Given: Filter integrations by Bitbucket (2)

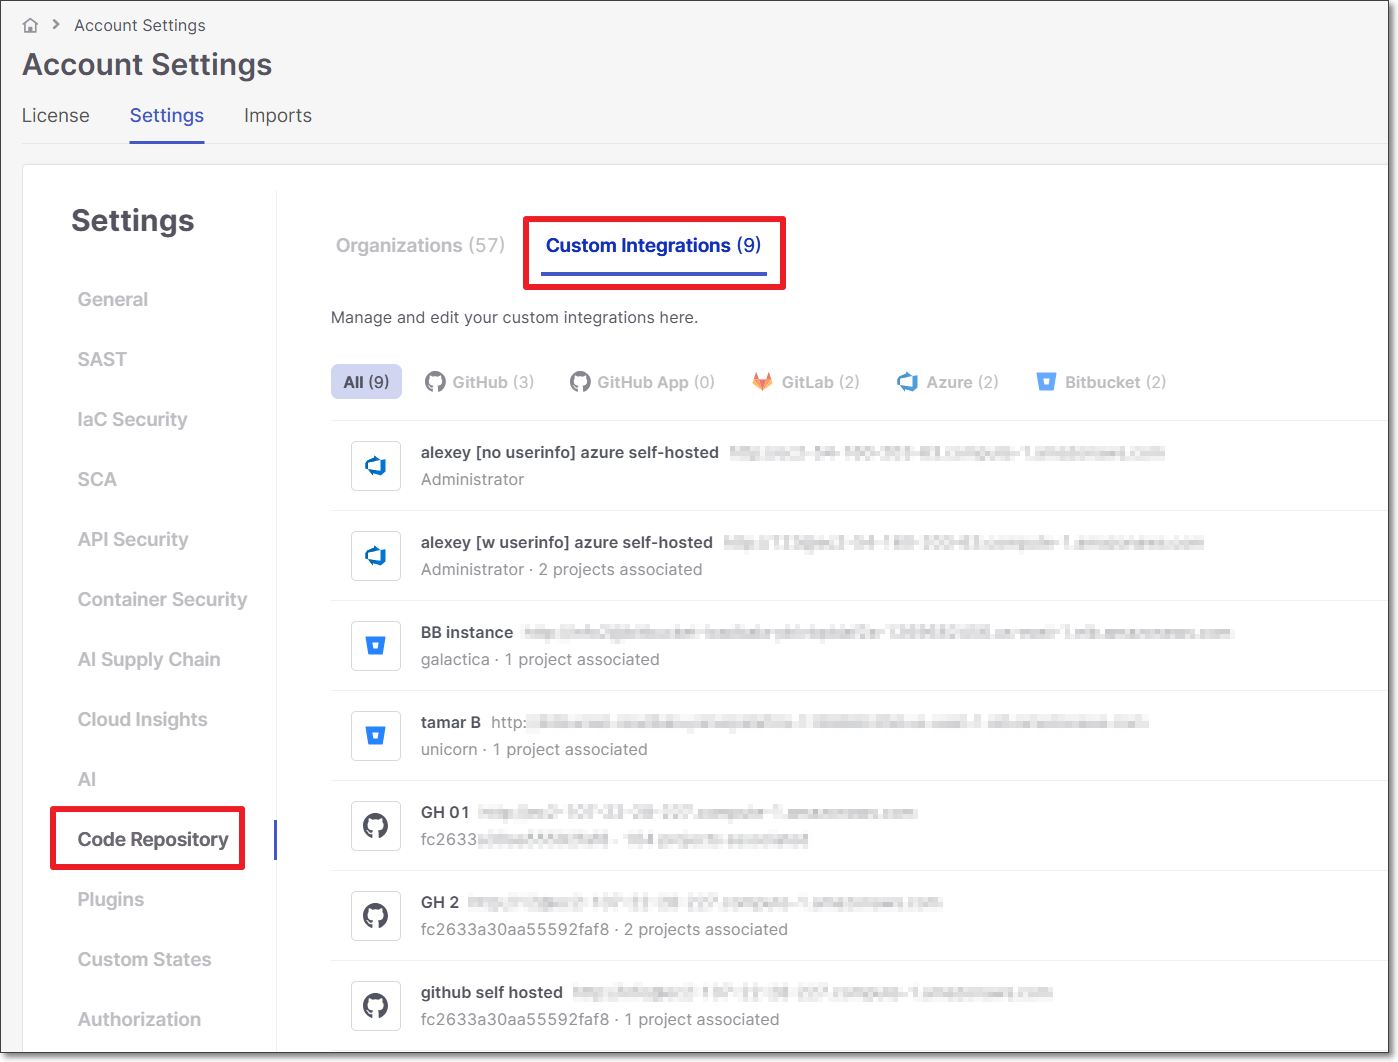Looking at the screenshot, I should (x=1101, y=382).
